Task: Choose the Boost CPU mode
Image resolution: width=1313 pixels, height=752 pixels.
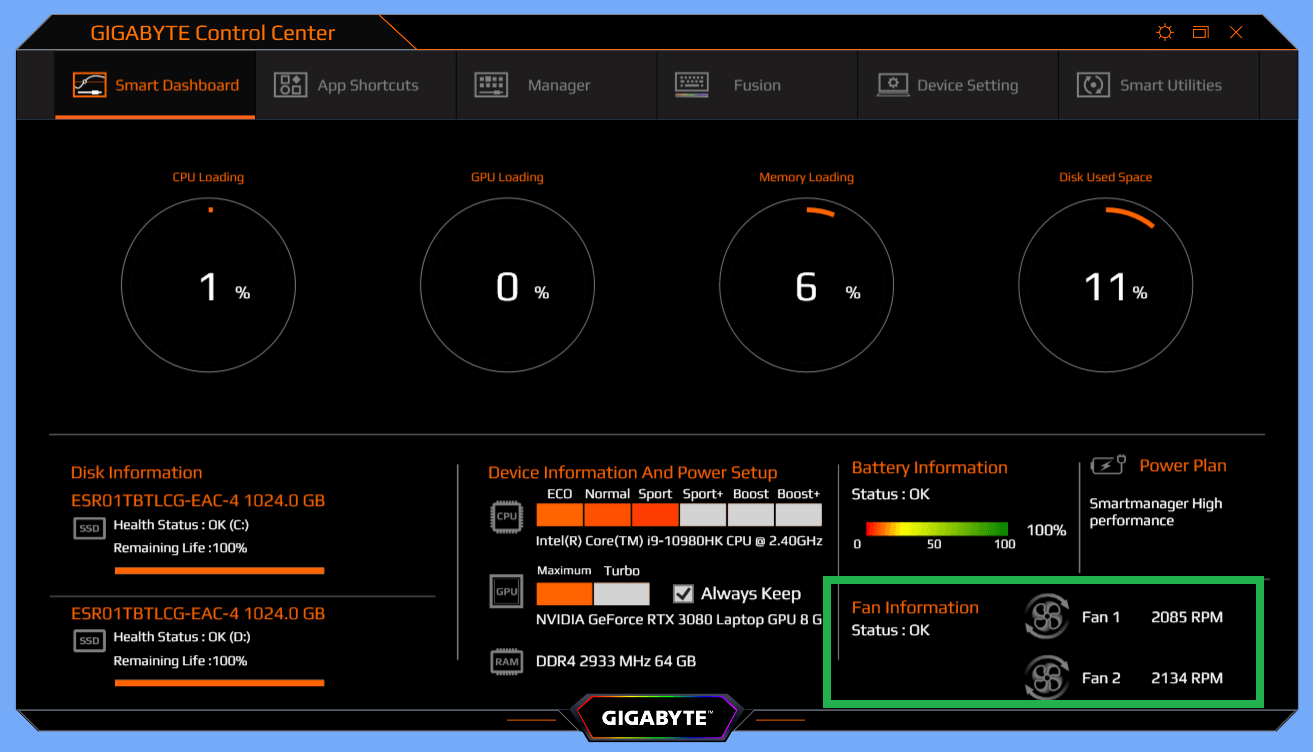Action: click(751, 515)
